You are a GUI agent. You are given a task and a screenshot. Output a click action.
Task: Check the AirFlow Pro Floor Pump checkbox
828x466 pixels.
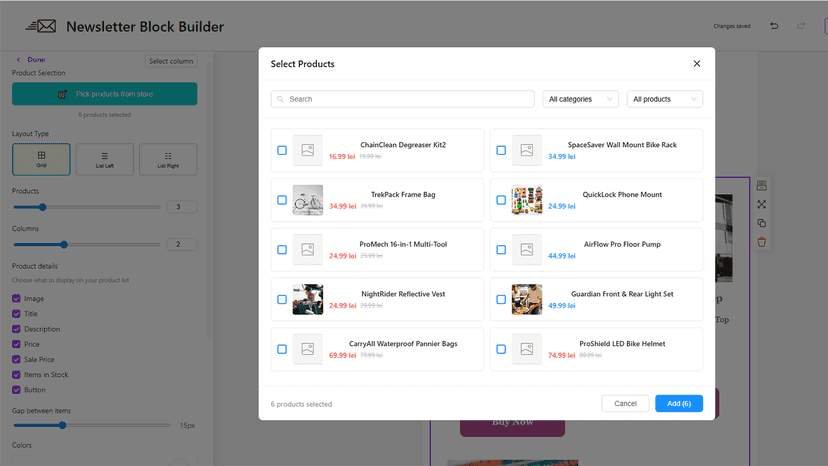[x=501, y=249]
